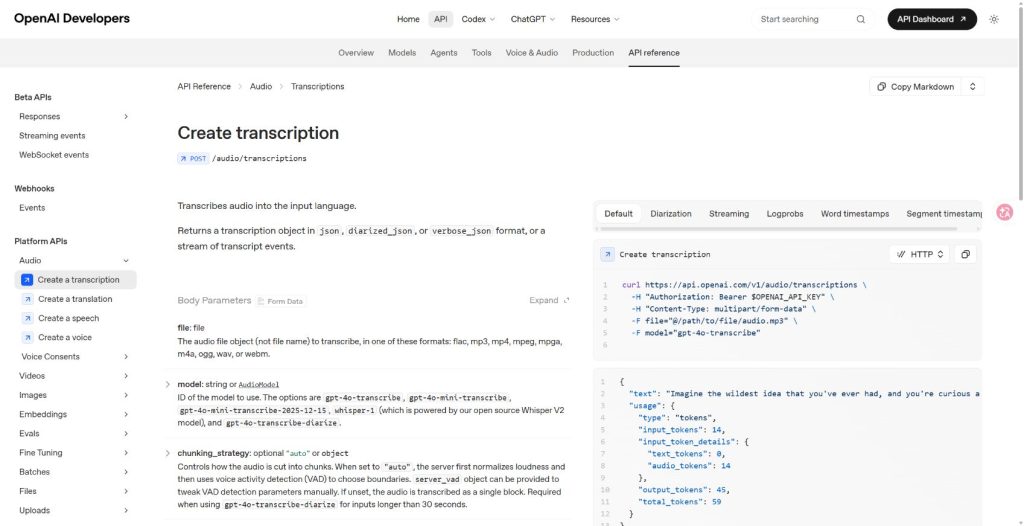Open the Resources menu
The image size is (1024, 526).
point(595,20)
